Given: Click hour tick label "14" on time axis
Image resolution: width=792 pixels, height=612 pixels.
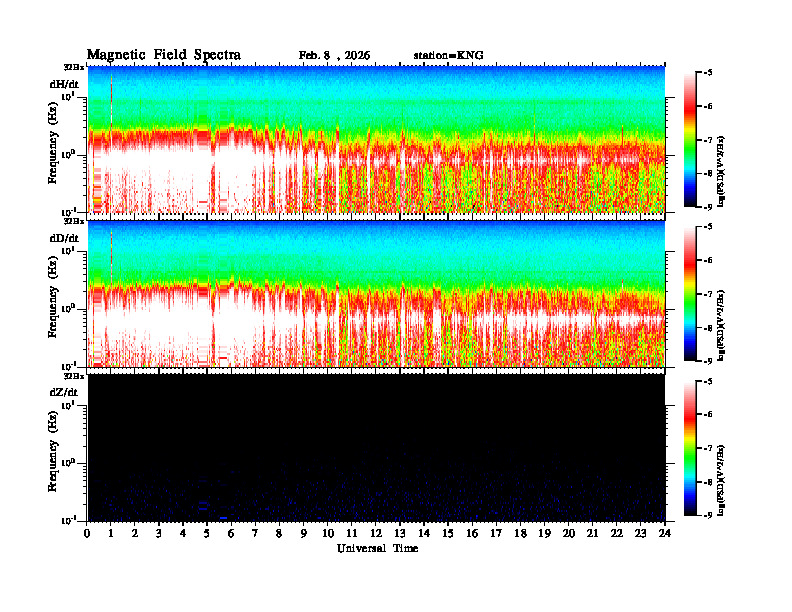Looking at the screenshot, I should 424,534.
